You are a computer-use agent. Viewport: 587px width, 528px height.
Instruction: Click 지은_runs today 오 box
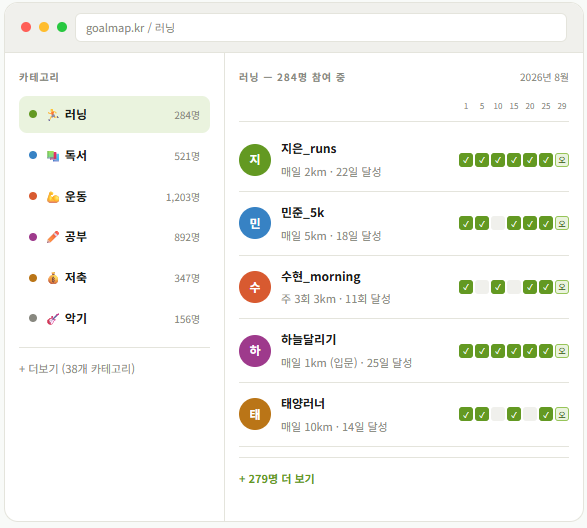pos(562,160)
